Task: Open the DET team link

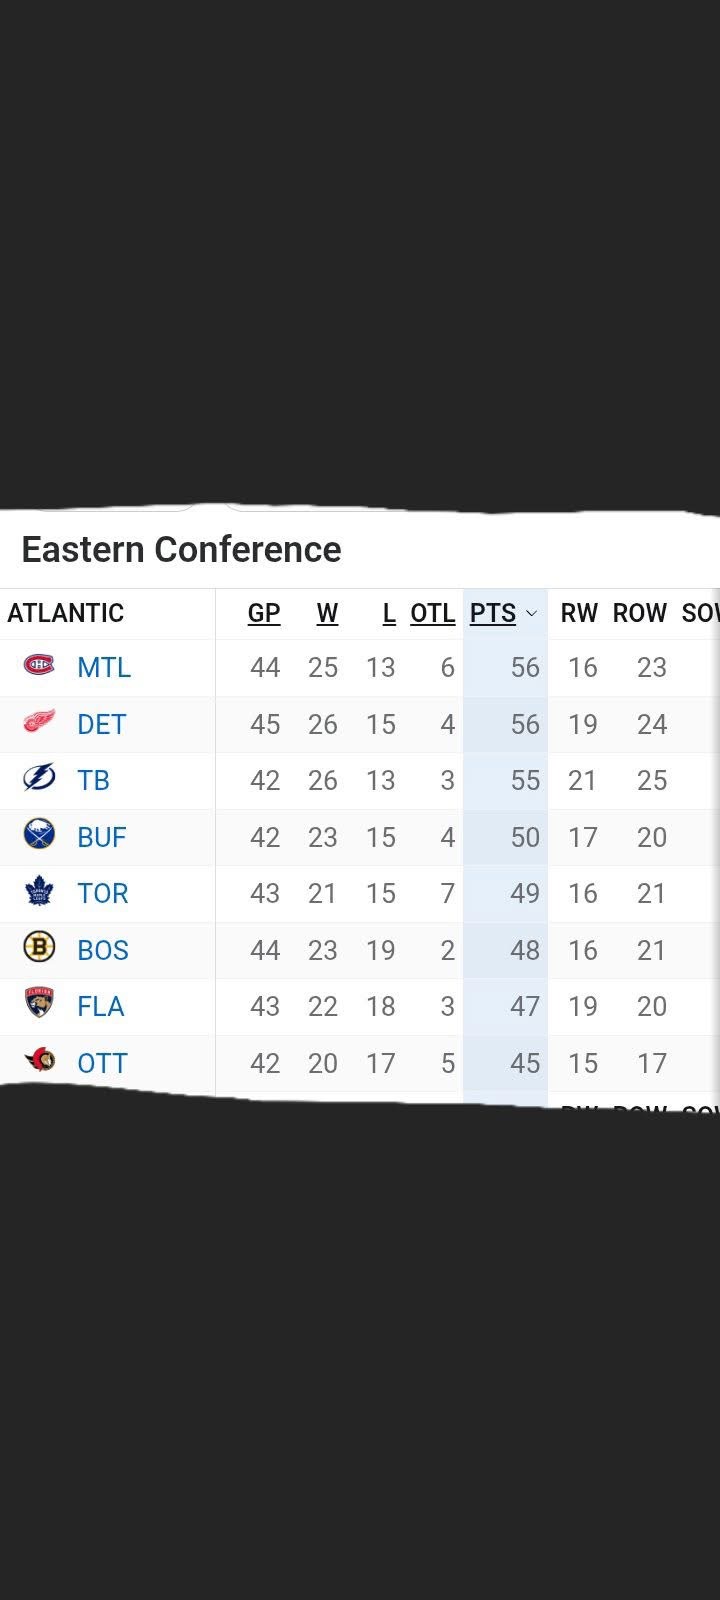Action: click(102, 724)
